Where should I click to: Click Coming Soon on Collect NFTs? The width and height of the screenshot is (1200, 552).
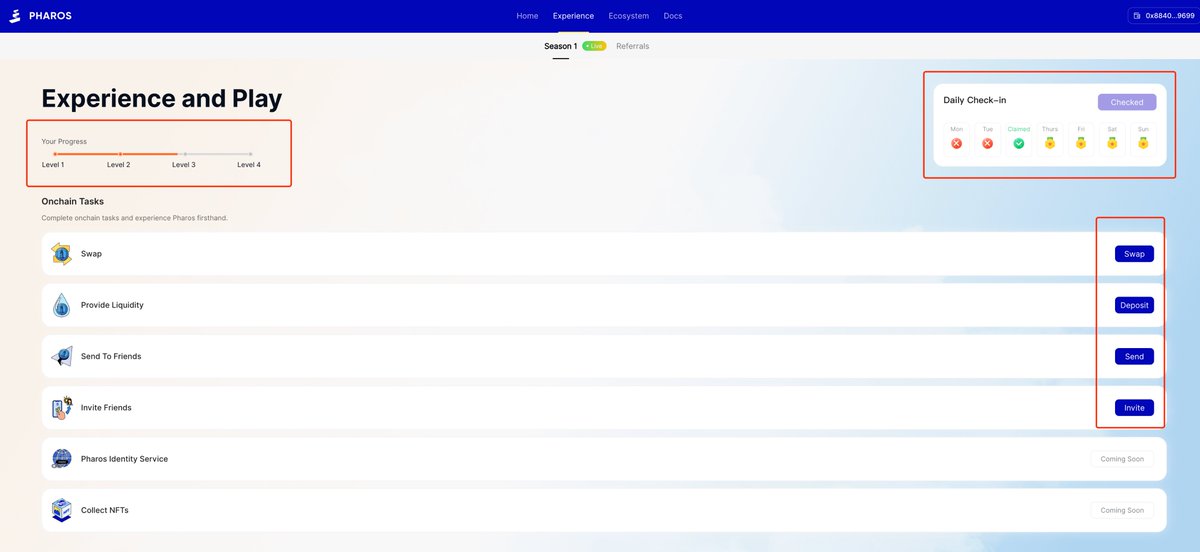coord(1122,510)
